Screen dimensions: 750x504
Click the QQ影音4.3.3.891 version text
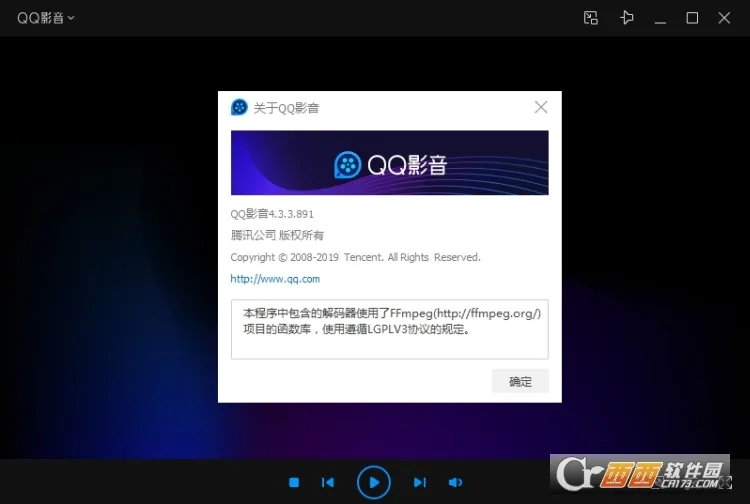(x=272, y=214)
